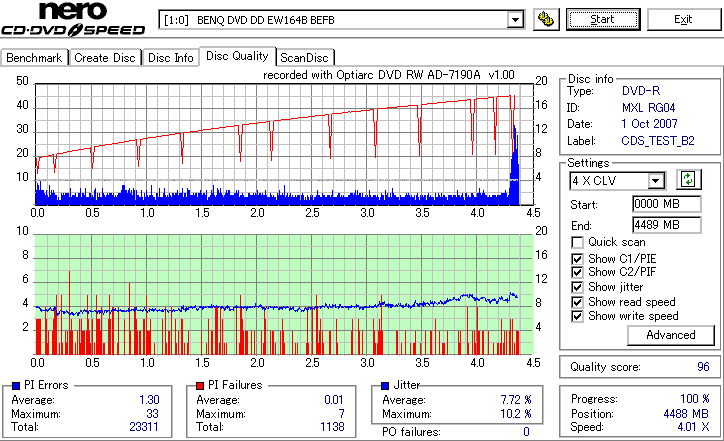Click the PO failures value 0
This screenshot has height=441, width=724.
pyautogui.click(x=526, y=432)
